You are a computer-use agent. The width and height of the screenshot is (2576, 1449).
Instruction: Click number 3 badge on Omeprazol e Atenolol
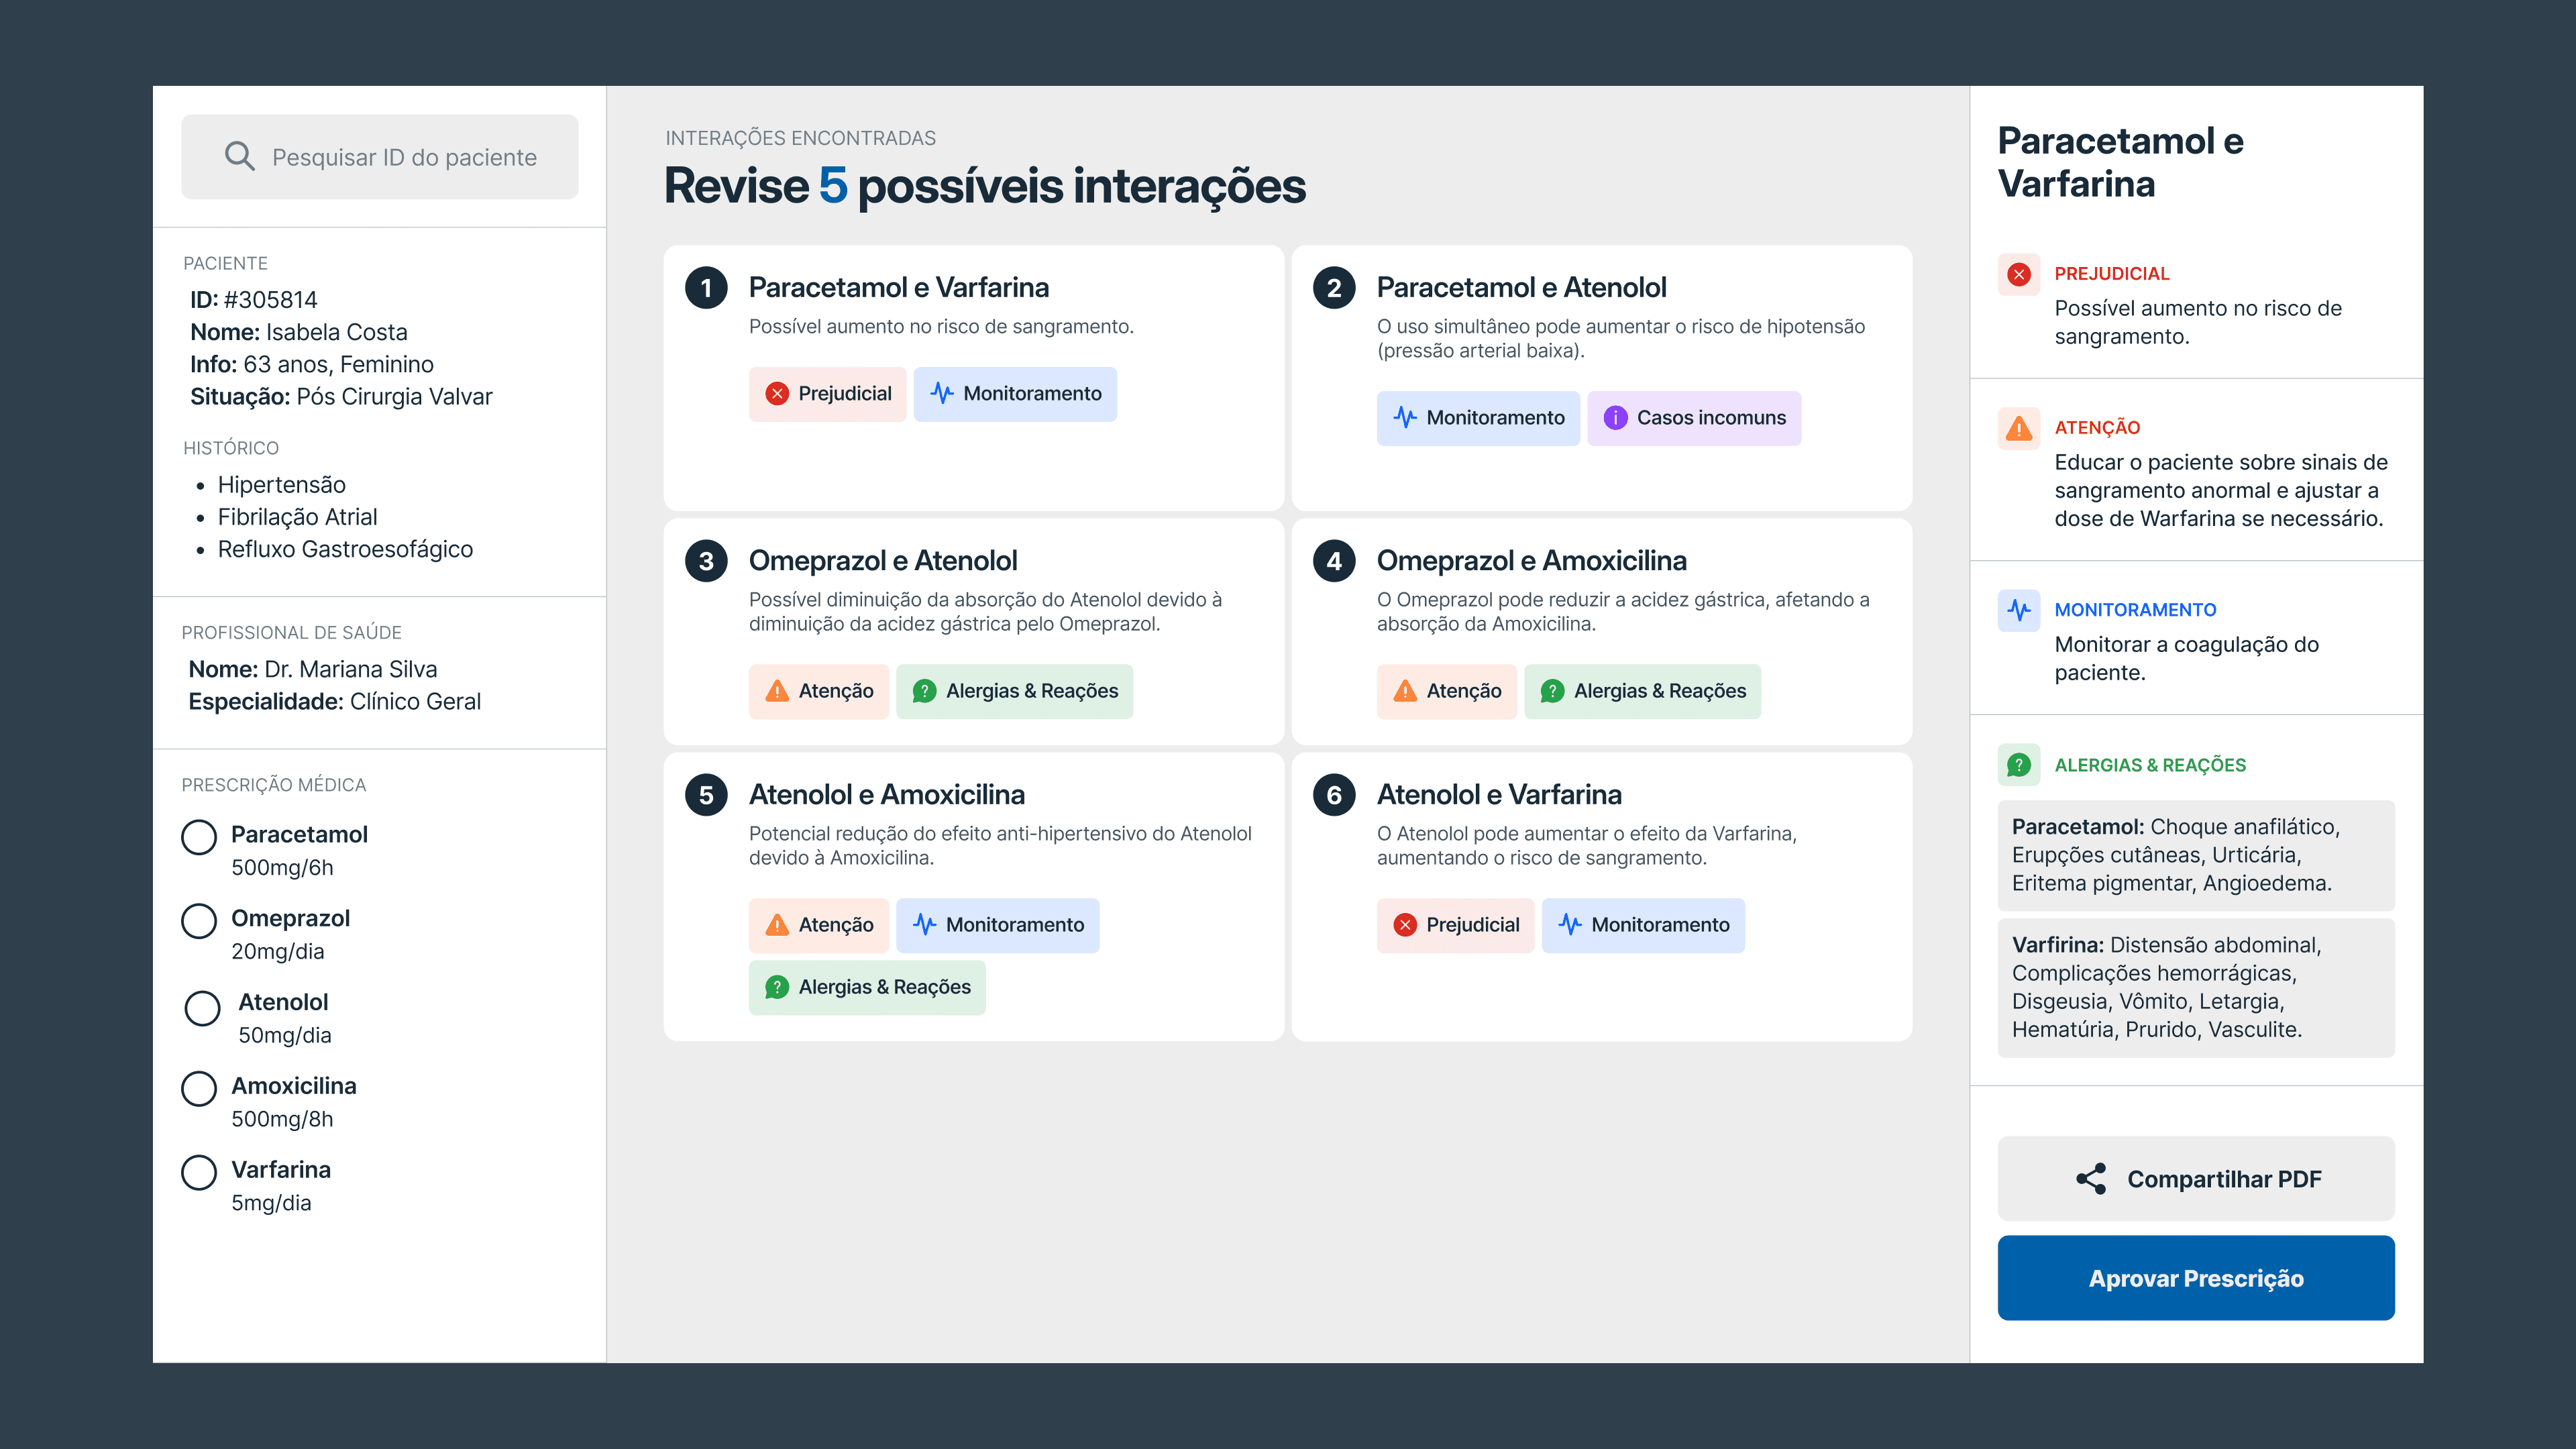706,561
